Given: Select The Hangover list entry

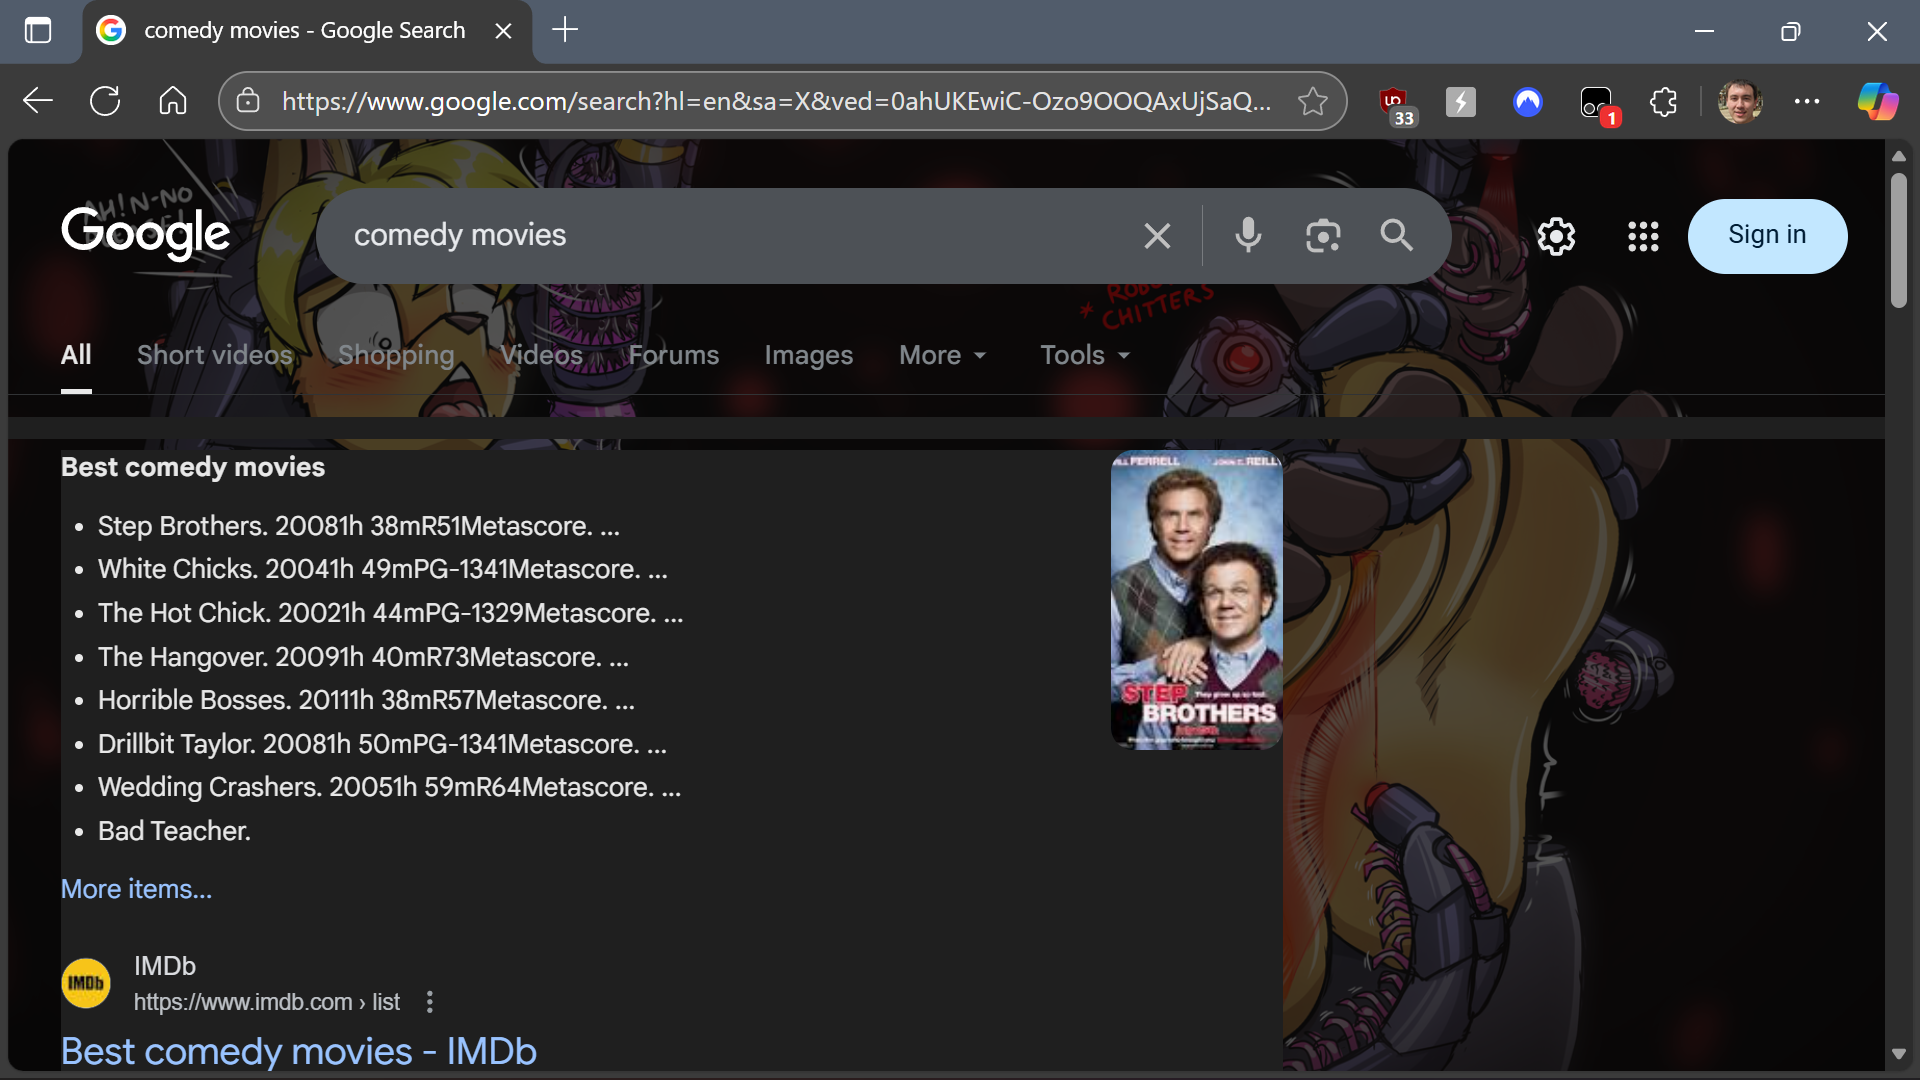Looking at the screenshot, I should [364, 657].
